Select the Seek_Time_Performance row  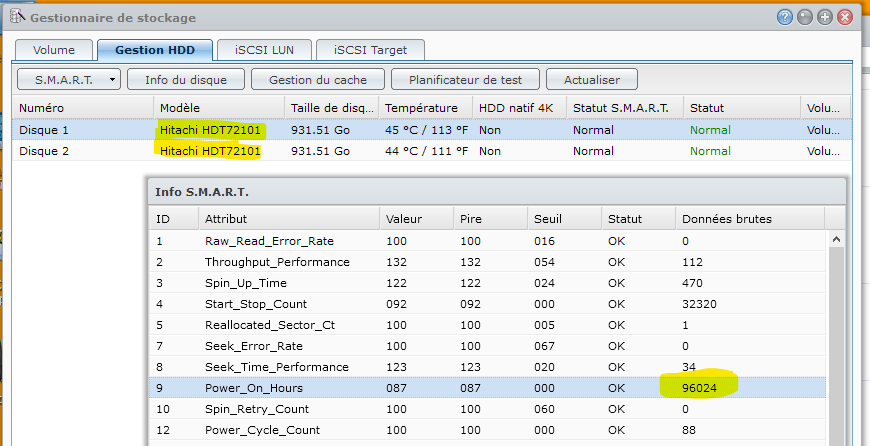tap(488, 367)
